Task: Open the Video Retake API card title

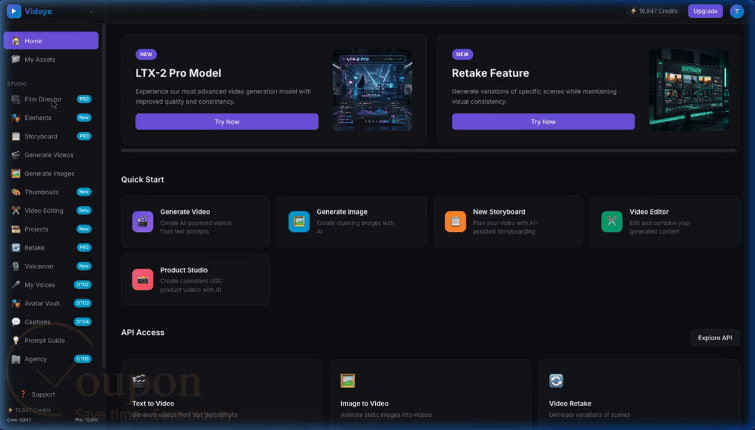Action: tap(570, 404)
